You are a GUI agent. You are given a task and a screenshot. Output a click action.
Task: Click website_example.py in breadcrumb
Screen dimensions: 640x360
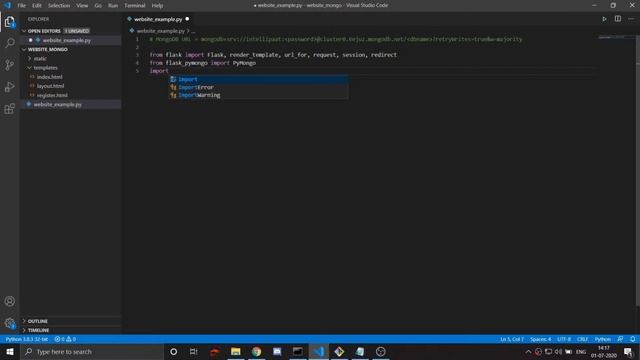click(161, 31)
